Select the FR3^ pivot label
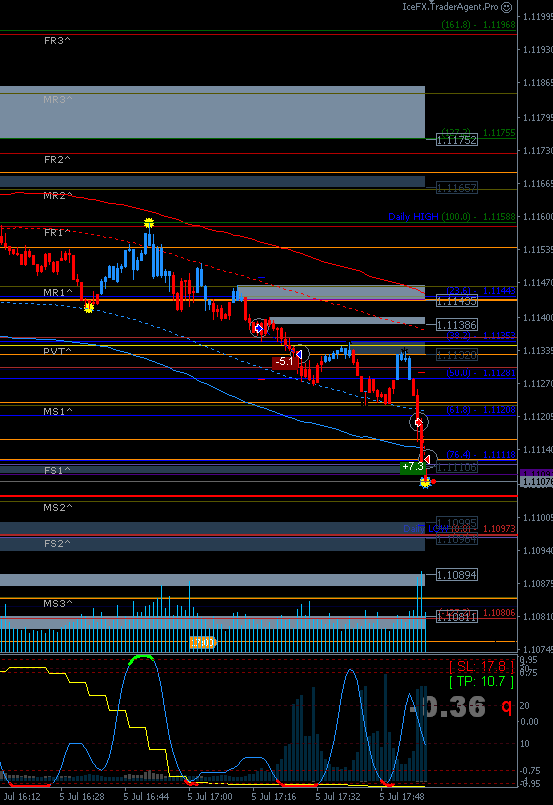553x805 pixels. point(57,41)
